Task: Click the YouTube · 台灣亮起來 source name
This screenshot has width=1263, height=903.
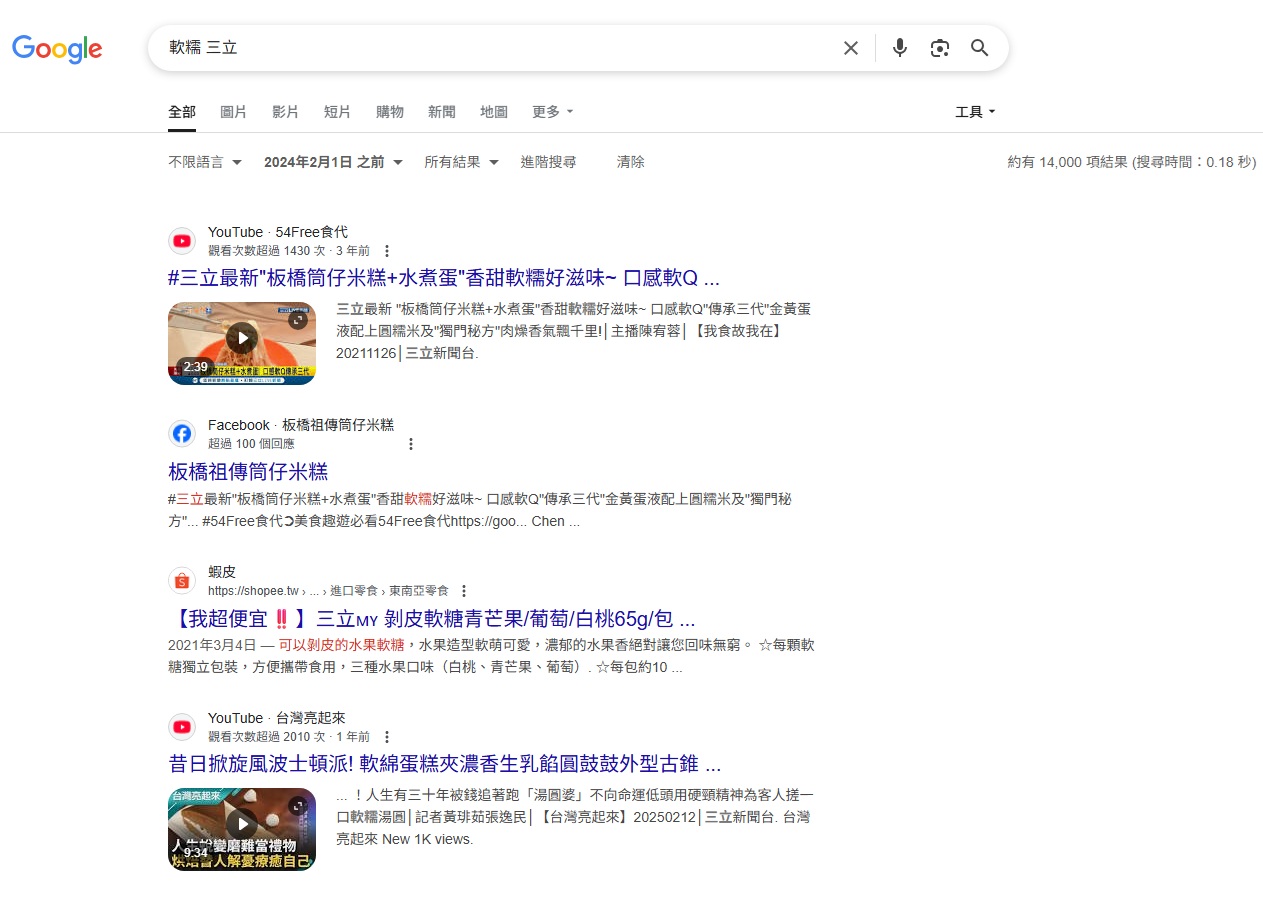Action: [x=278, y=718]
